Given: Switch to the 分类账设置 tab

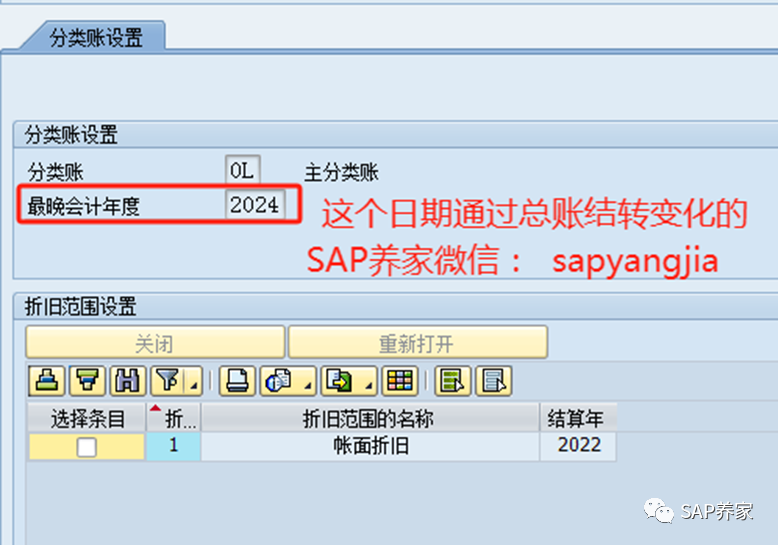Looking at the screenshot, I should (95, 38).
